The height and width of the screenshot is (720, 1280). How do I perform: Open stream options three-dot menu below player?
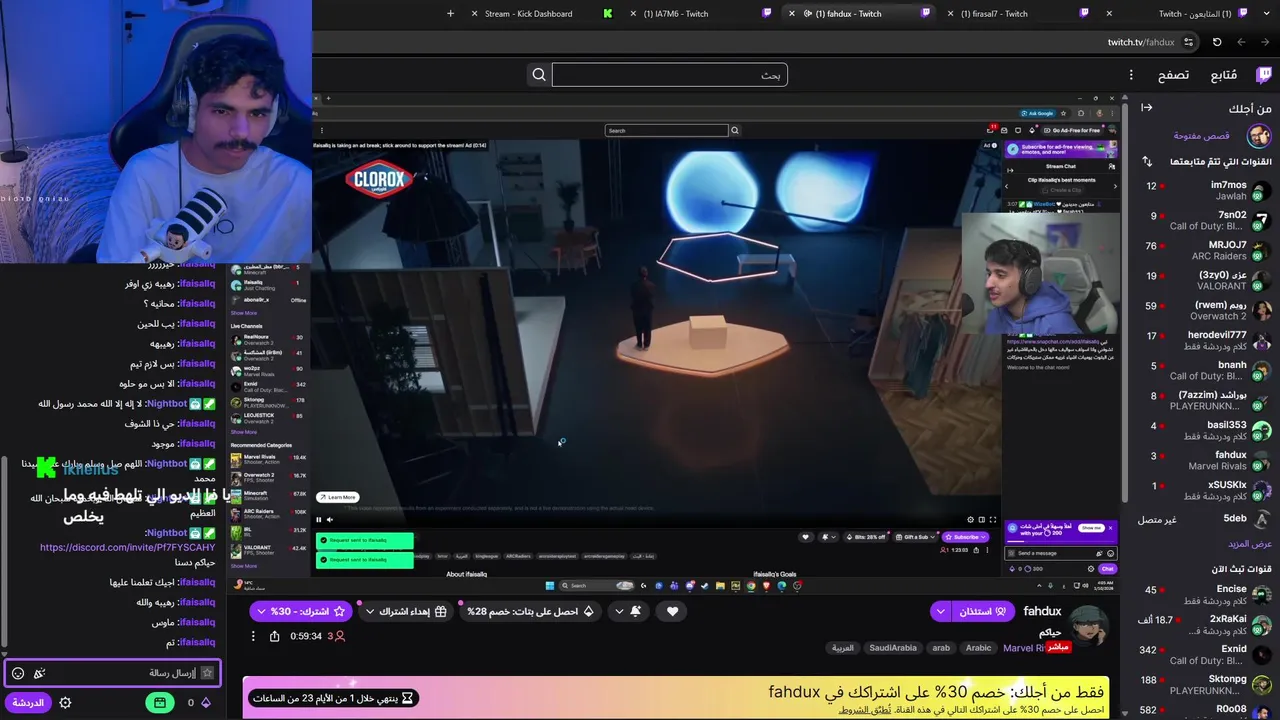click(253, 636)
